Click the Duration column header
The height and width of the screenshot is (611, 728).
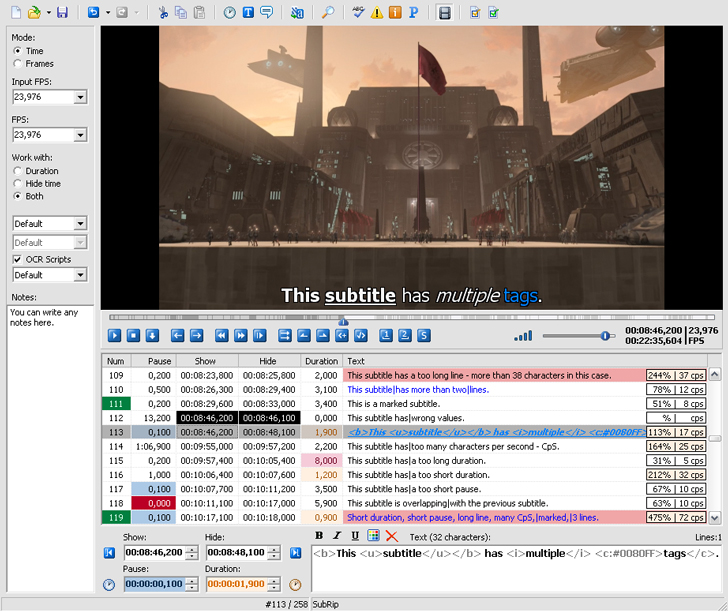321,361
